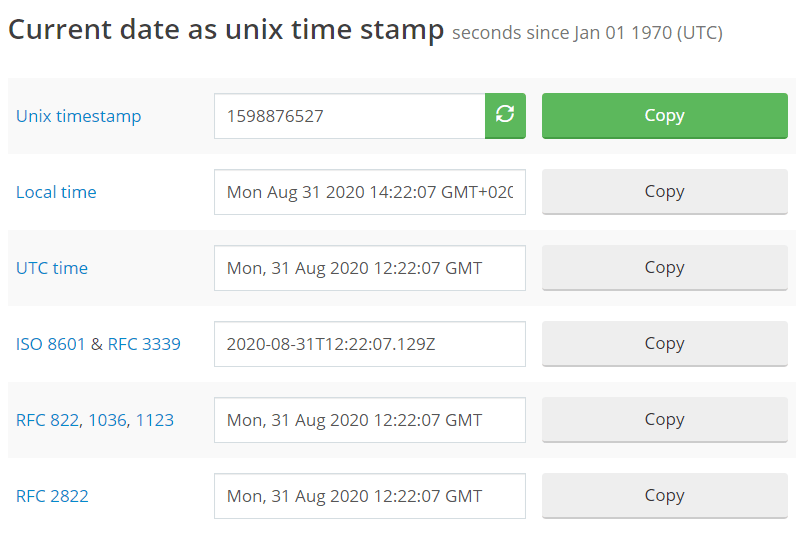The image size is (802, 539).
Task: Open the Unix timestamp link
Action: coord(78,116)
